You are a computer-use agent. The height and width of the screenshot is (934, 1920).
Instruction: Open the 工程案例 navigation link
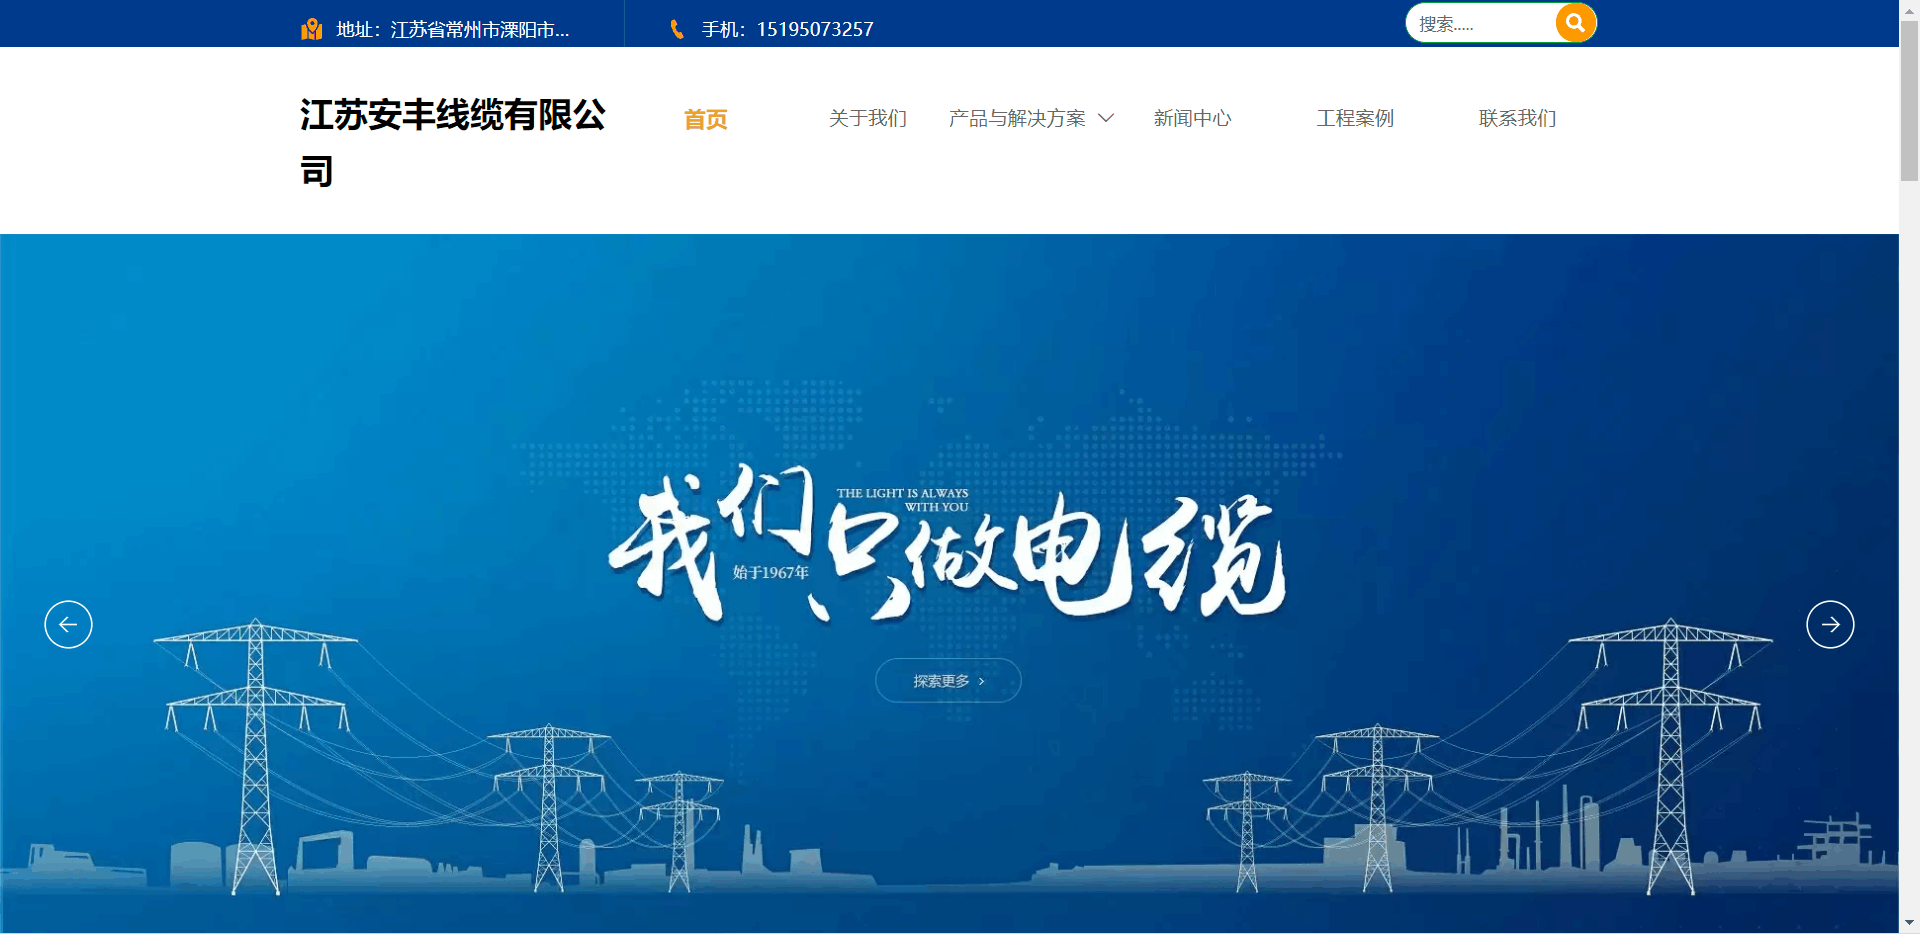1354,118
